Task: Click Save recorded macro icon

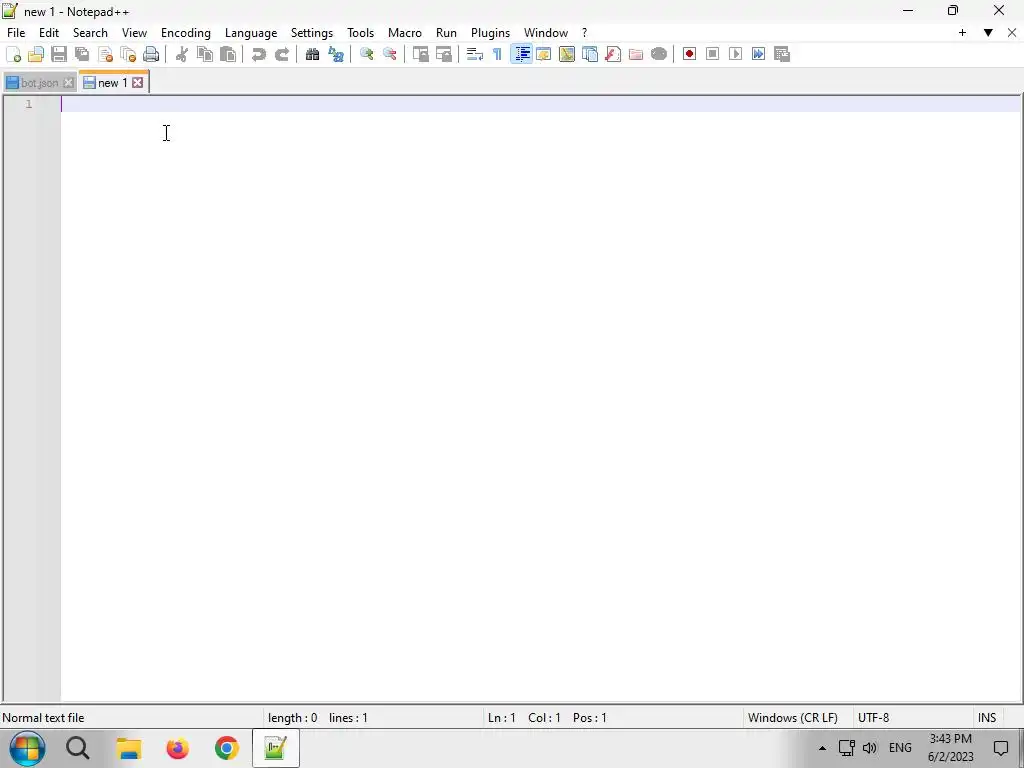Action: [x=782, y=54]
